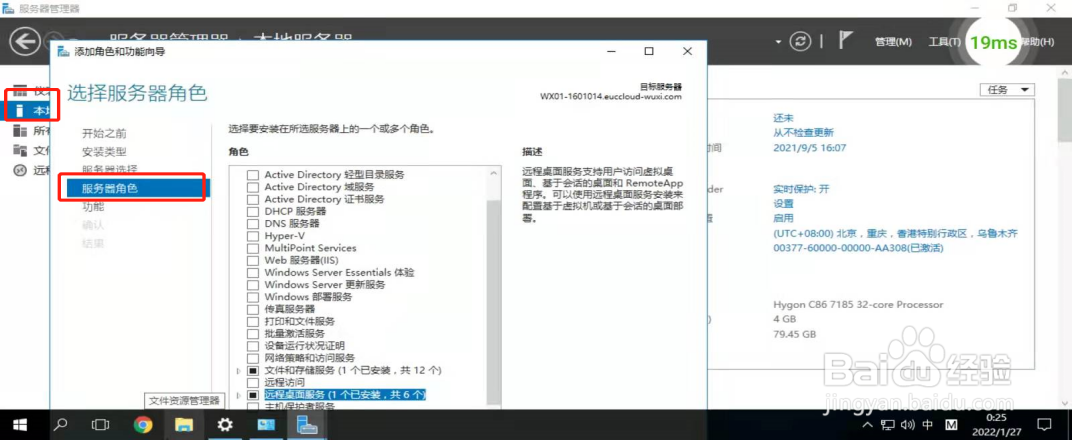Open Task View from the taskbar
Viewport: 1073px width, 441px height.
click(101, 425)
